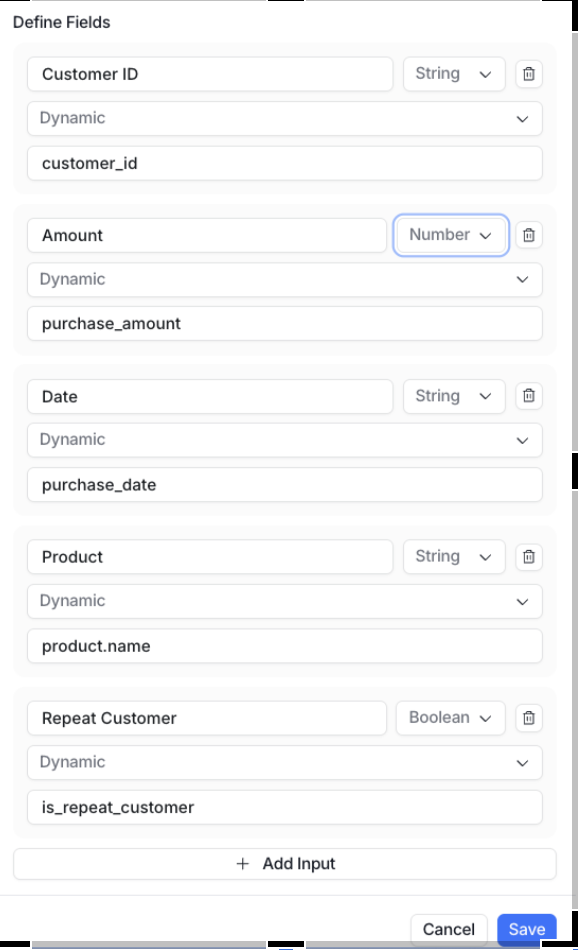Delete the Product field
578x950 pixels.
click(x=528, y=557)
